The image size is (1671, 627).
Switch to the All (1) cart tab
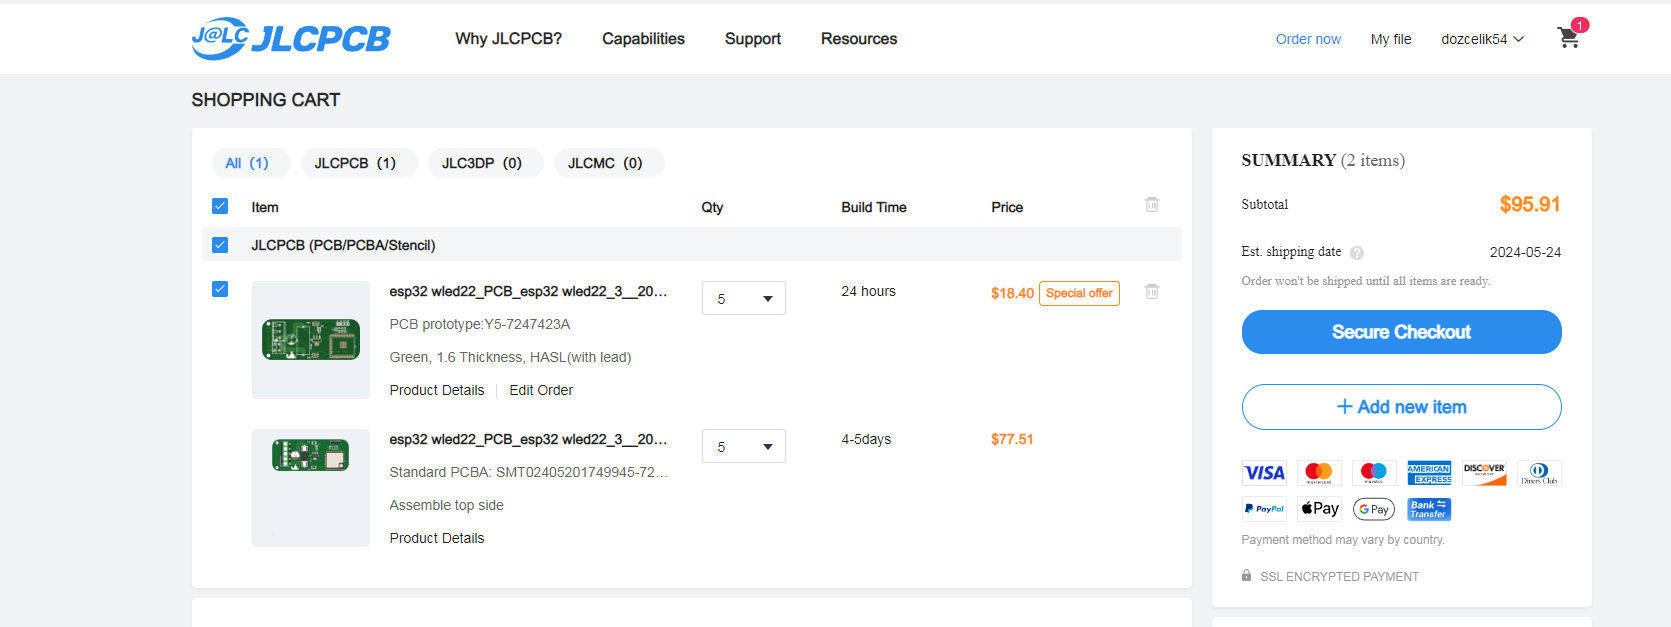click(250, 163)
